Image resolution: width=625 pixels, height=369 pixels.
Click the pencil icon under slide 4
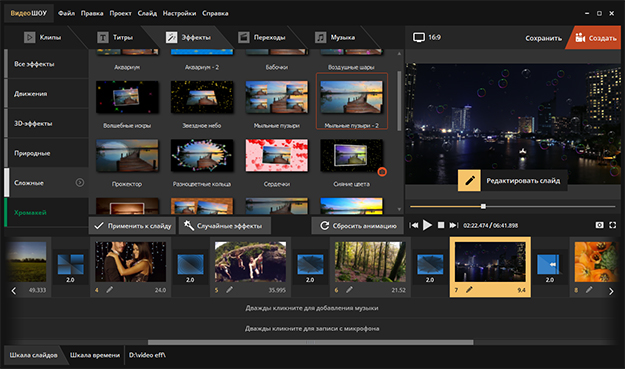(109, 290)
